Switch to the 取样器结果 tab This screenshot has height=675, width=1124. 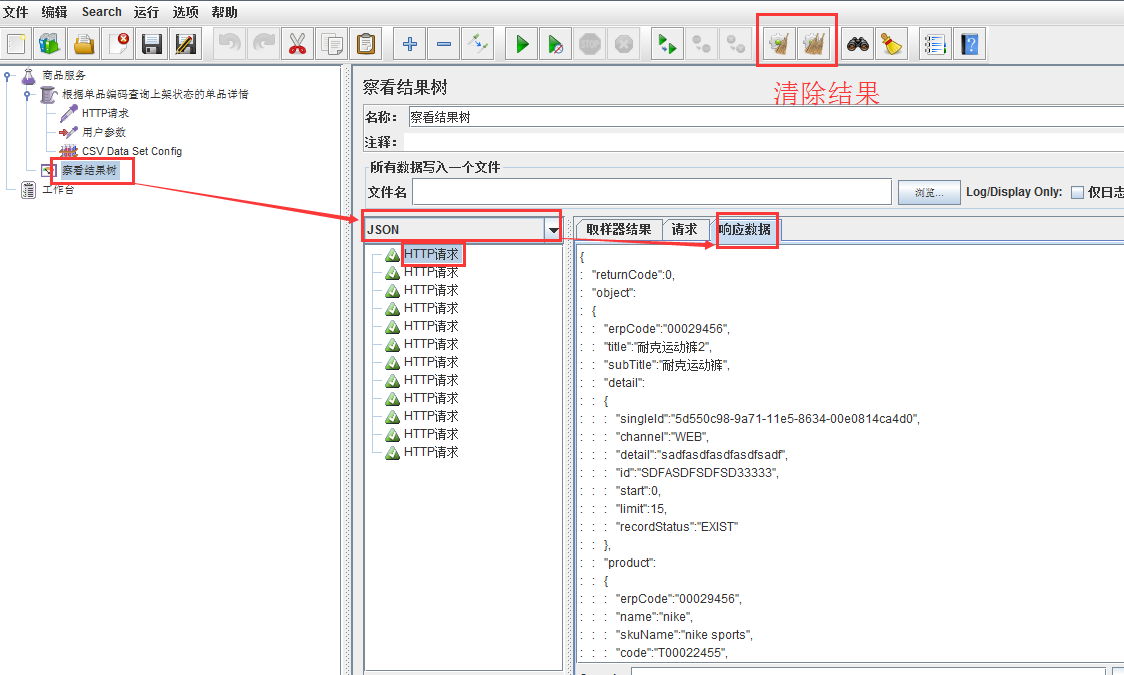click(618, 230)
